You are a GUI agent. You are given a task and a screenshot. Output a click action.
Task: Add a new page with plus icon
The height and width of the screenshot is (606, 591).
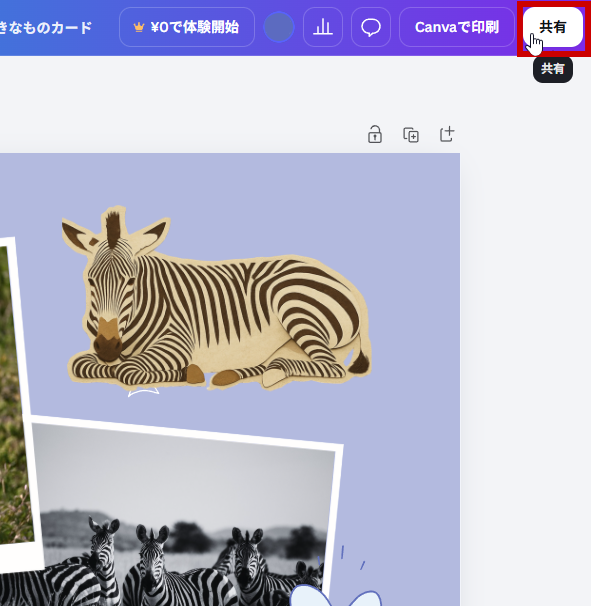click(447, 134)
